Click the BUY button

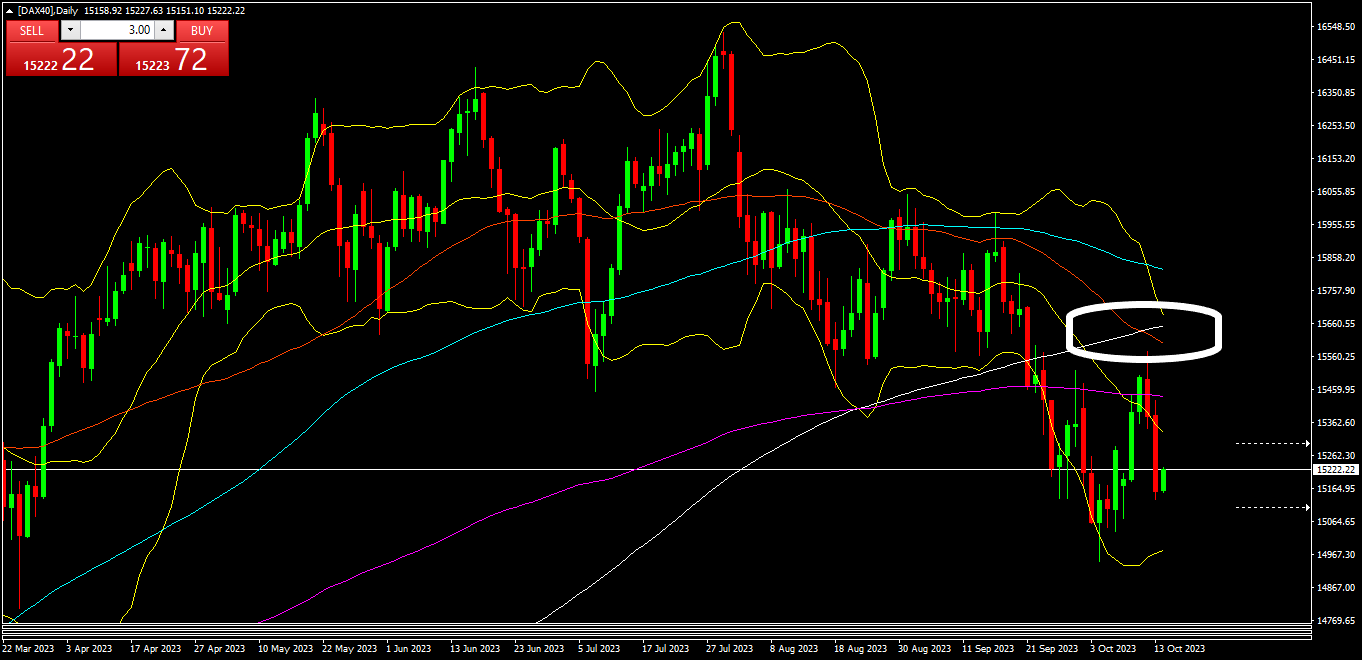pyautogui.click(x=202, y=30)
